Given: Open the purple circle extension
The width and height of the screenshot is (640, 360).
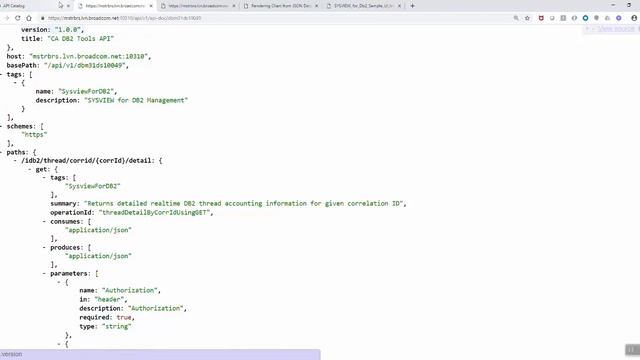Looking at the screenshot, I should [619, 18].
